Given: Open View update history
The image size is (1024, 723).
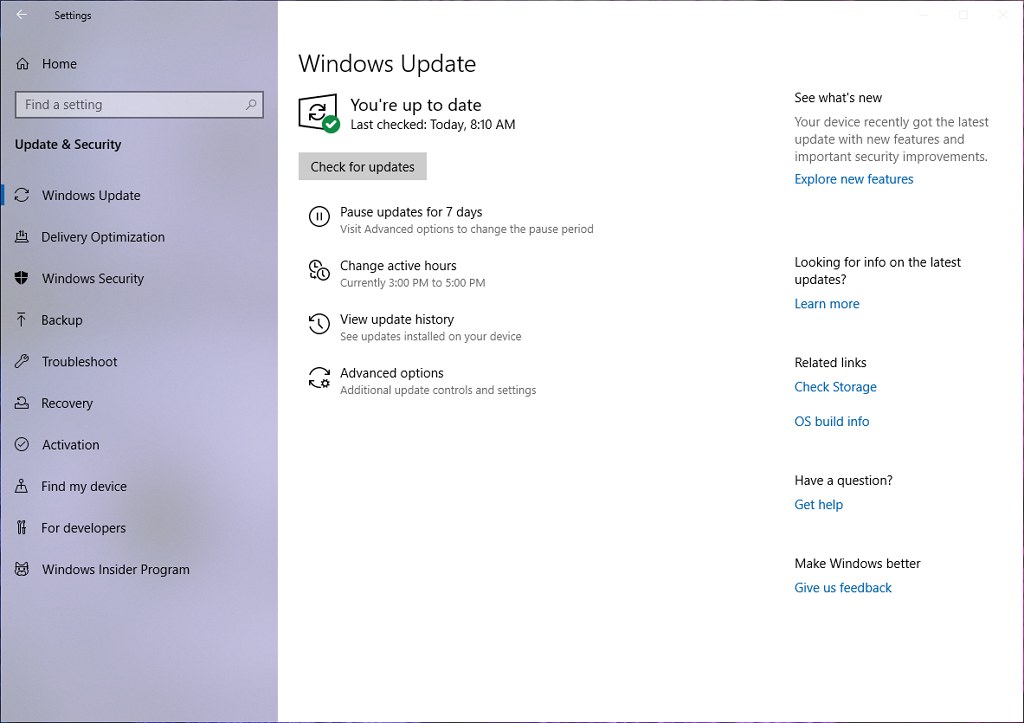Looking at the screenshot, I should pos(415,327).
